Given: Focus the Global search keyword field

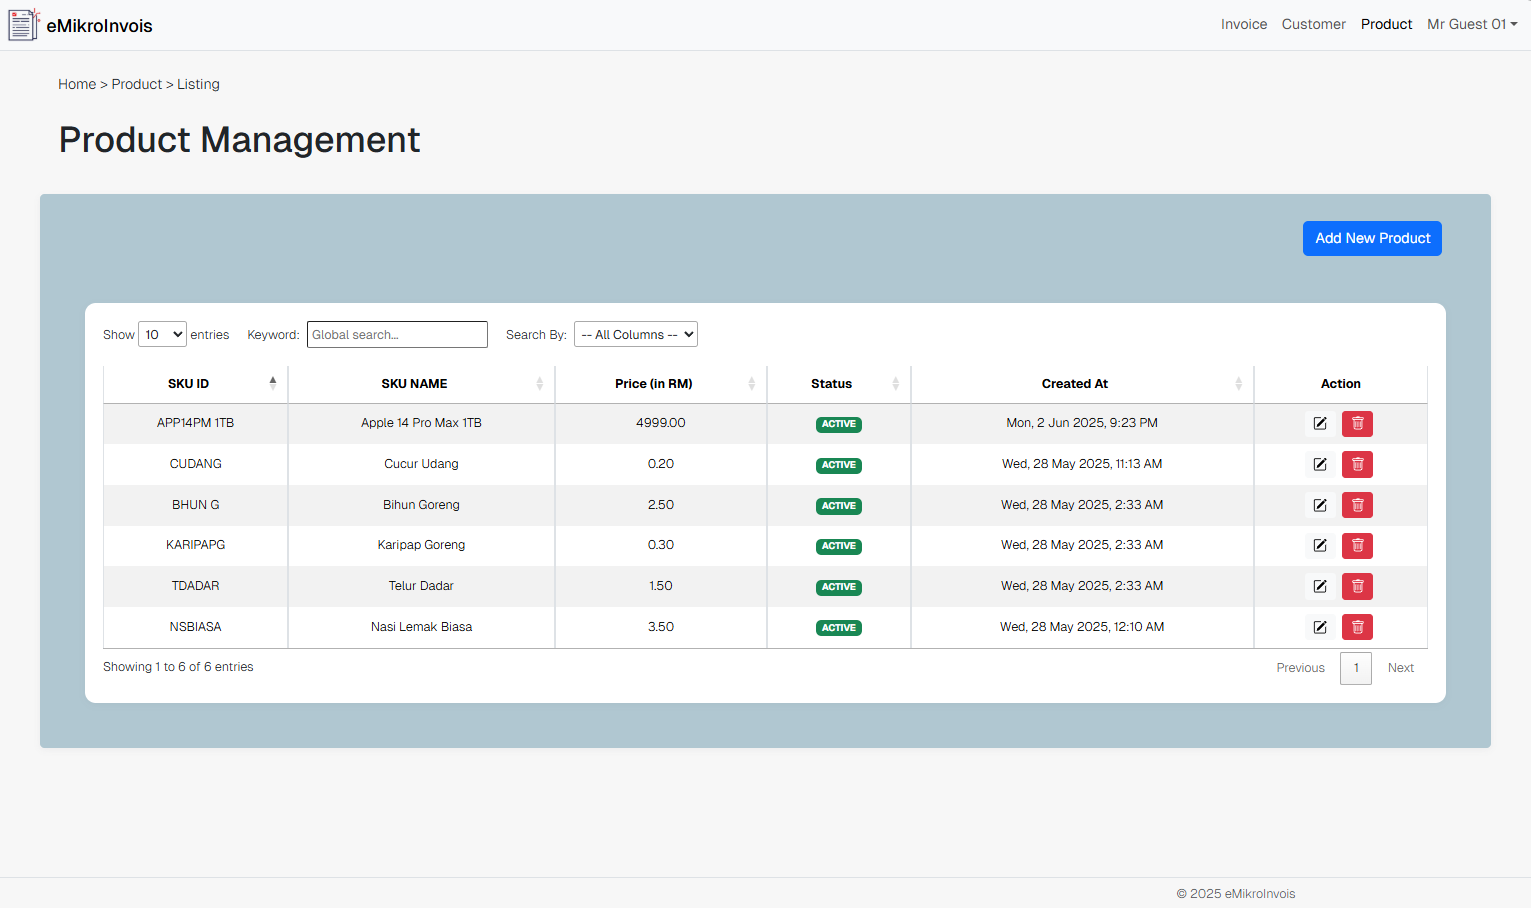Looking at the screenshot, I should (x=397, y=335).
